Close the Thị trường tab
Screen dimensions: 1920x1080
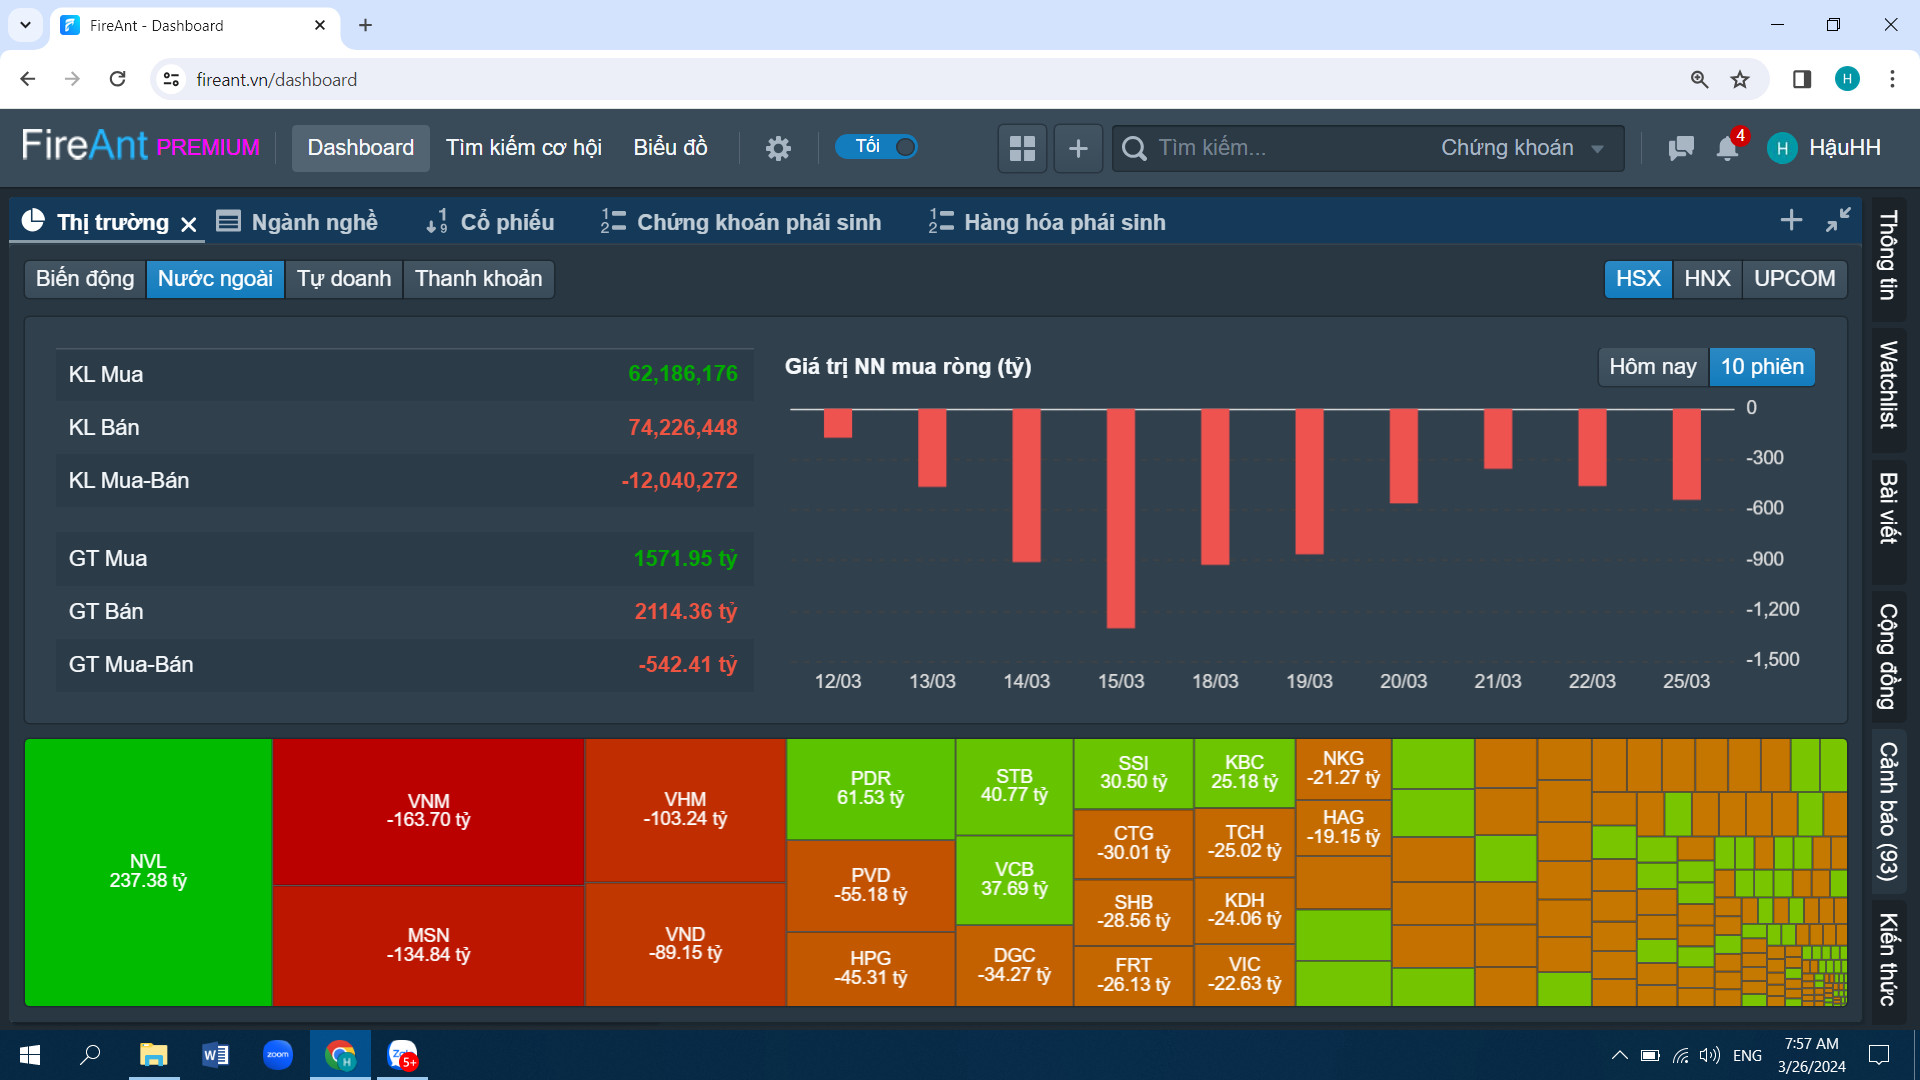(189, 224)
